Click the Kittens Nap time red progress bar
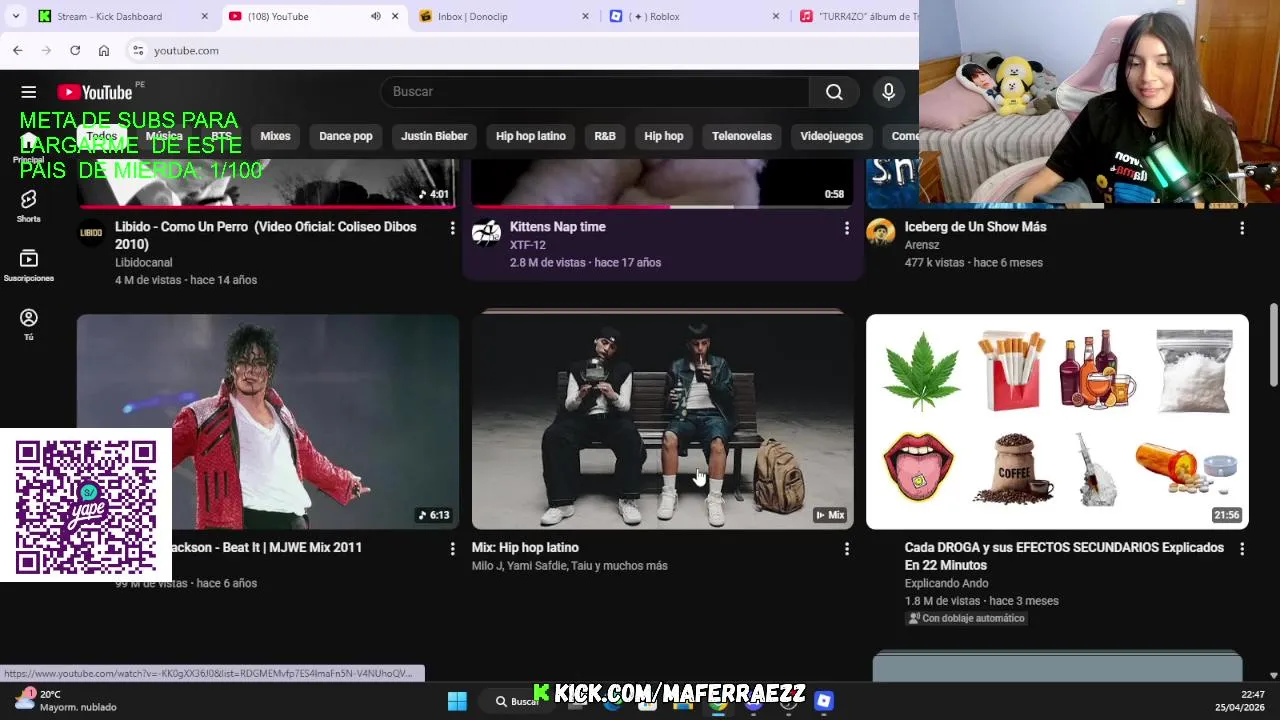The image size is (1280, 720). coord(571,207)
